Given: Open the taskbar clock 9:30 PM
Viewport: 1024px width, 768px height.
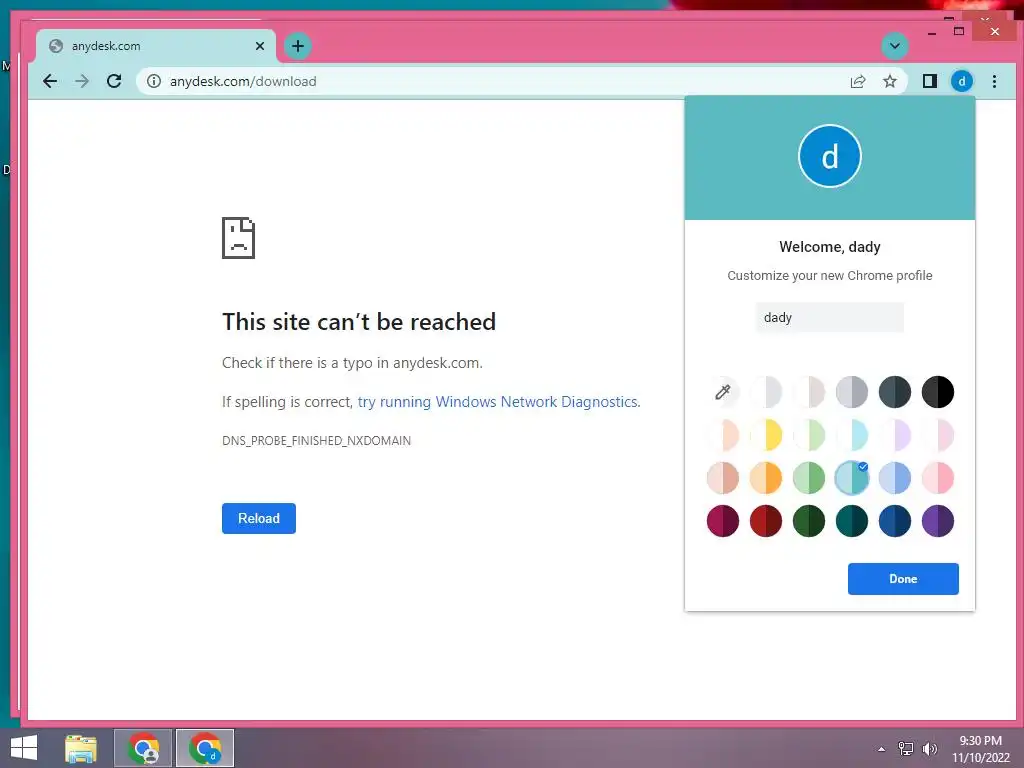Looking at the screenshot, I should pos(980,749).
